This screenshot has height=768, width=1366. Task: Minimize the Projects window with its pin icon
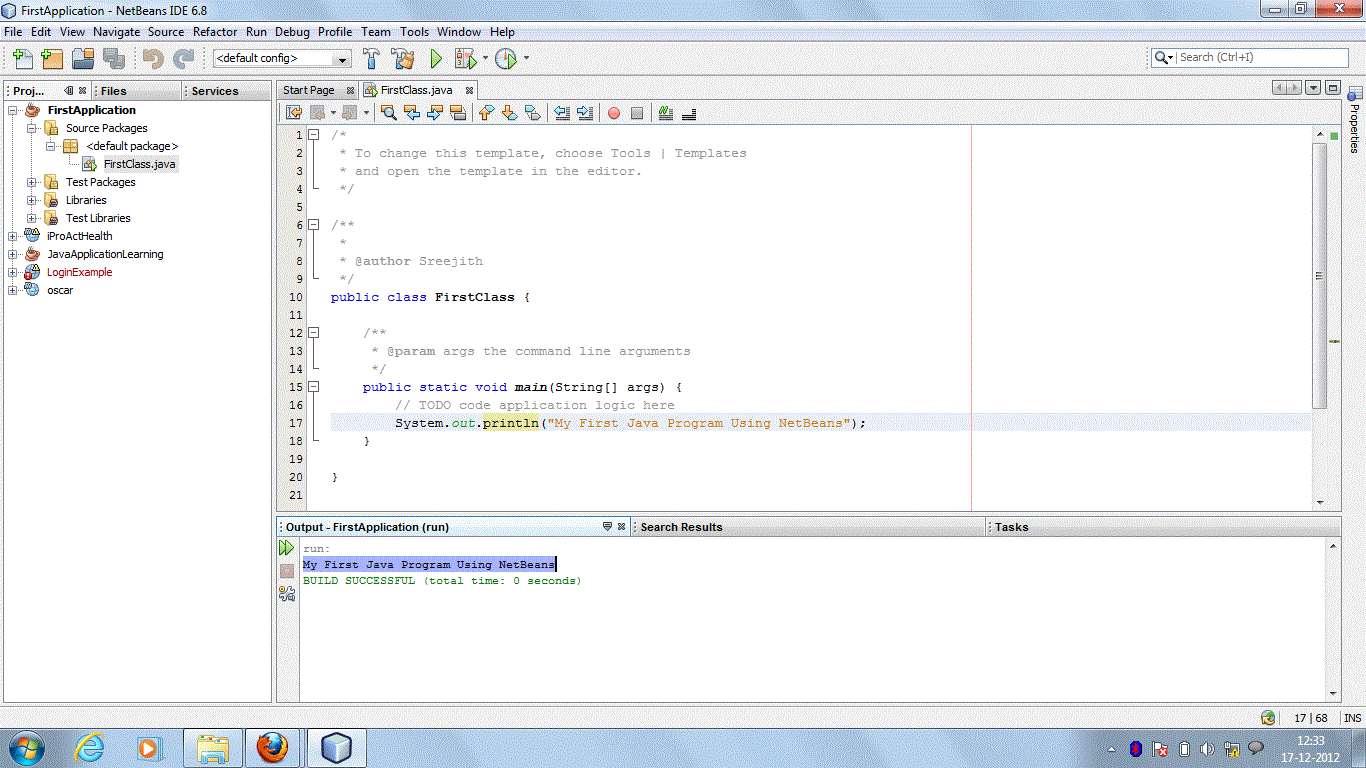[x=68, y=91]
